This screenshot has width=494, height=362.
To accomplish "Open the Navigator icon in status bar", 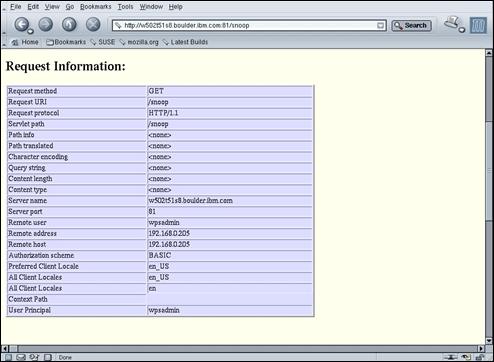I will (8, 357).
